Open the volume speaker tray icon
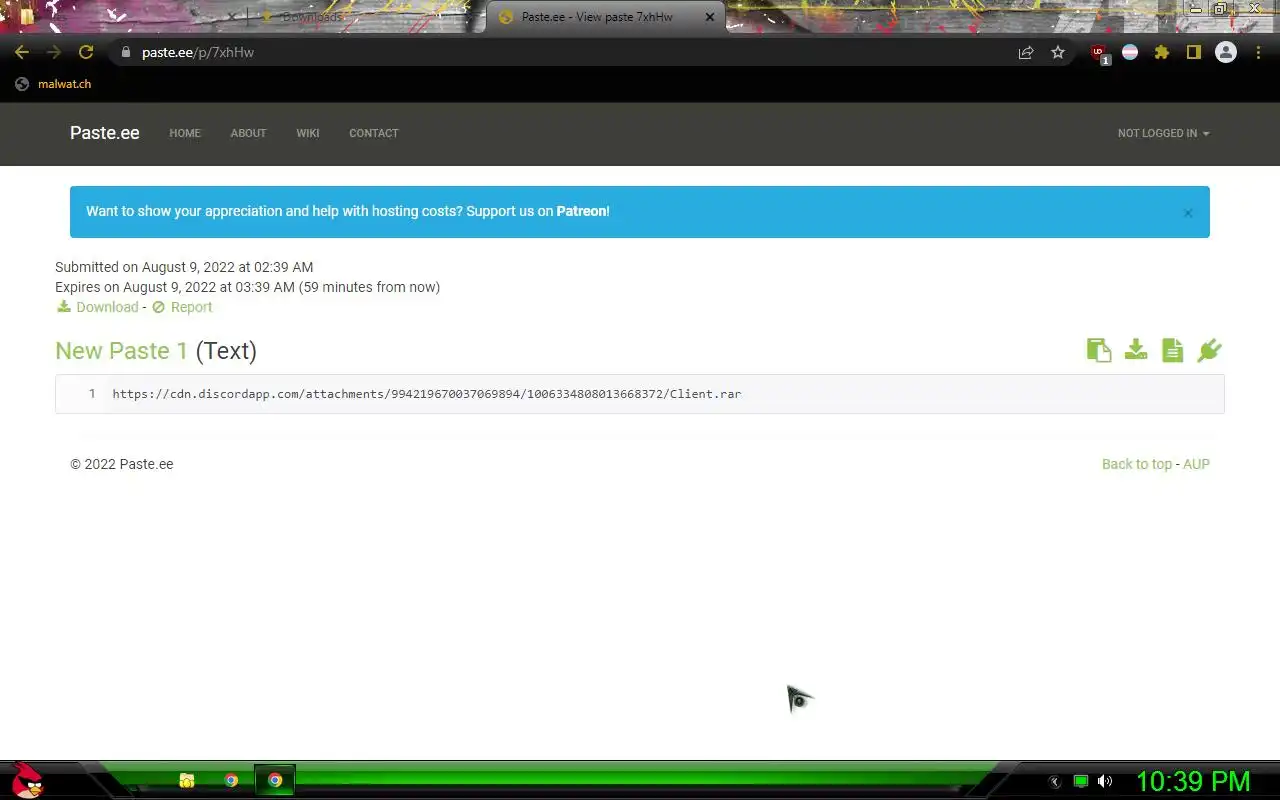The image size is (1280, 800). [x=1105, y=781]
